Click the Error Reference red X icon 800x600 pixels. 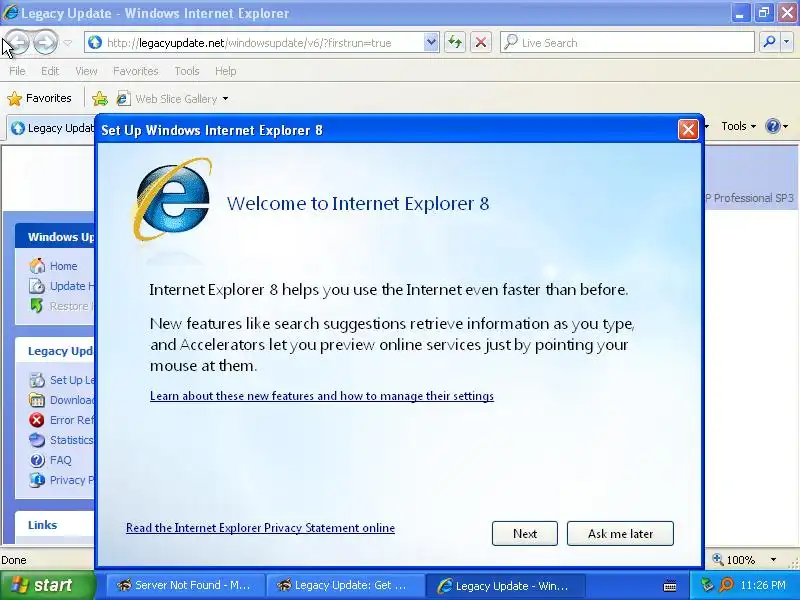click(37, 420)
